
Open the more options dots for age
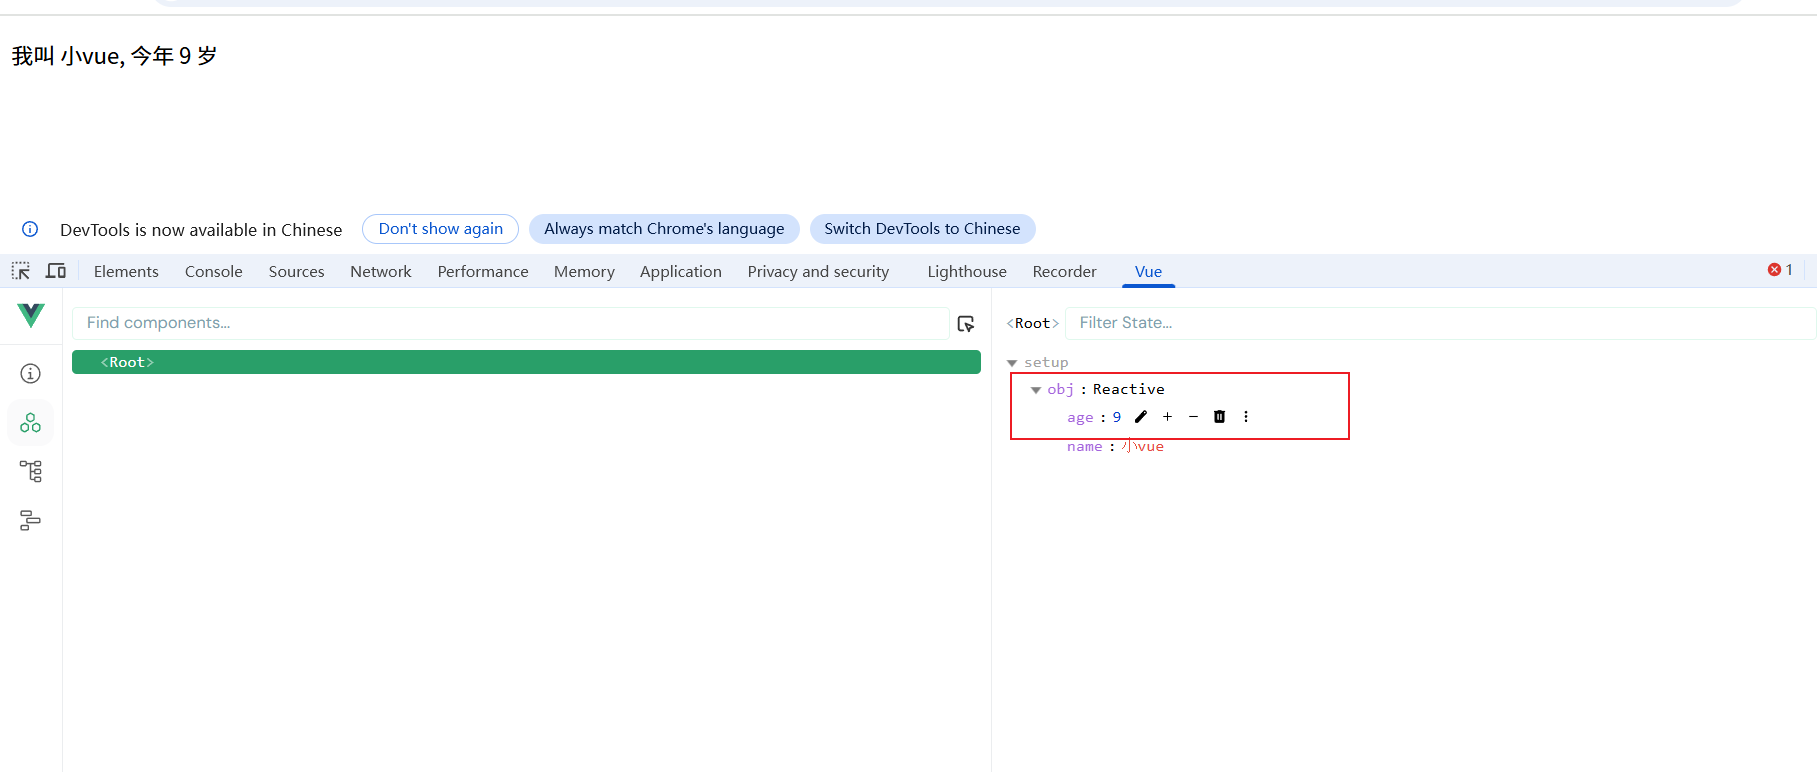(x=1246, y=417)
